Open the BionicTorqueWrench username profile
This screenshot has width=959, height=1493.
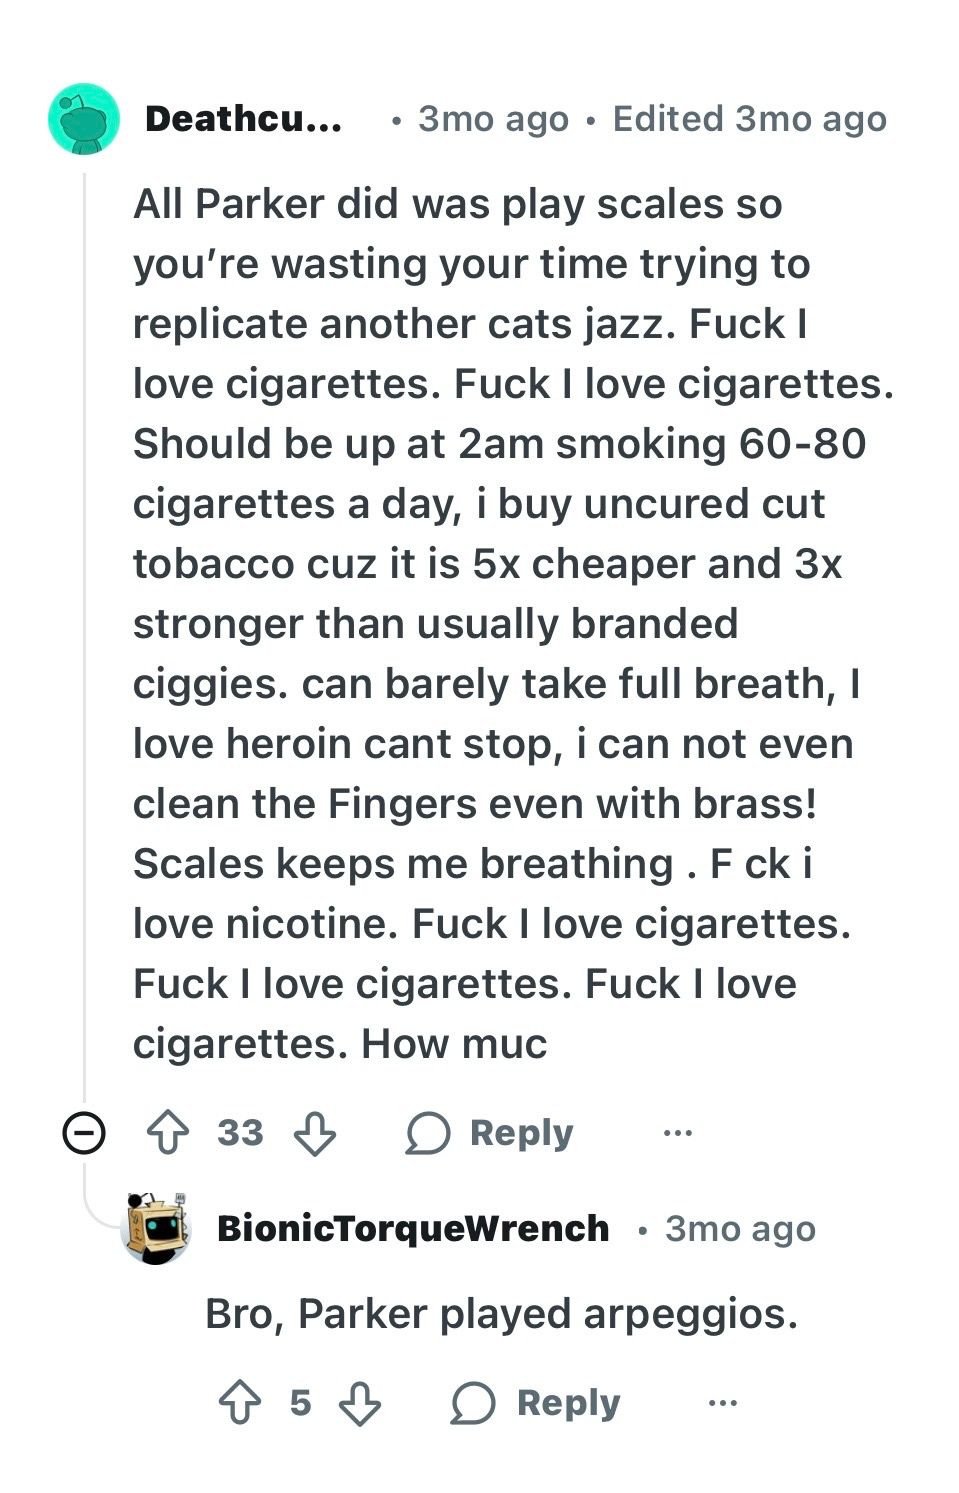(412, 1228)
